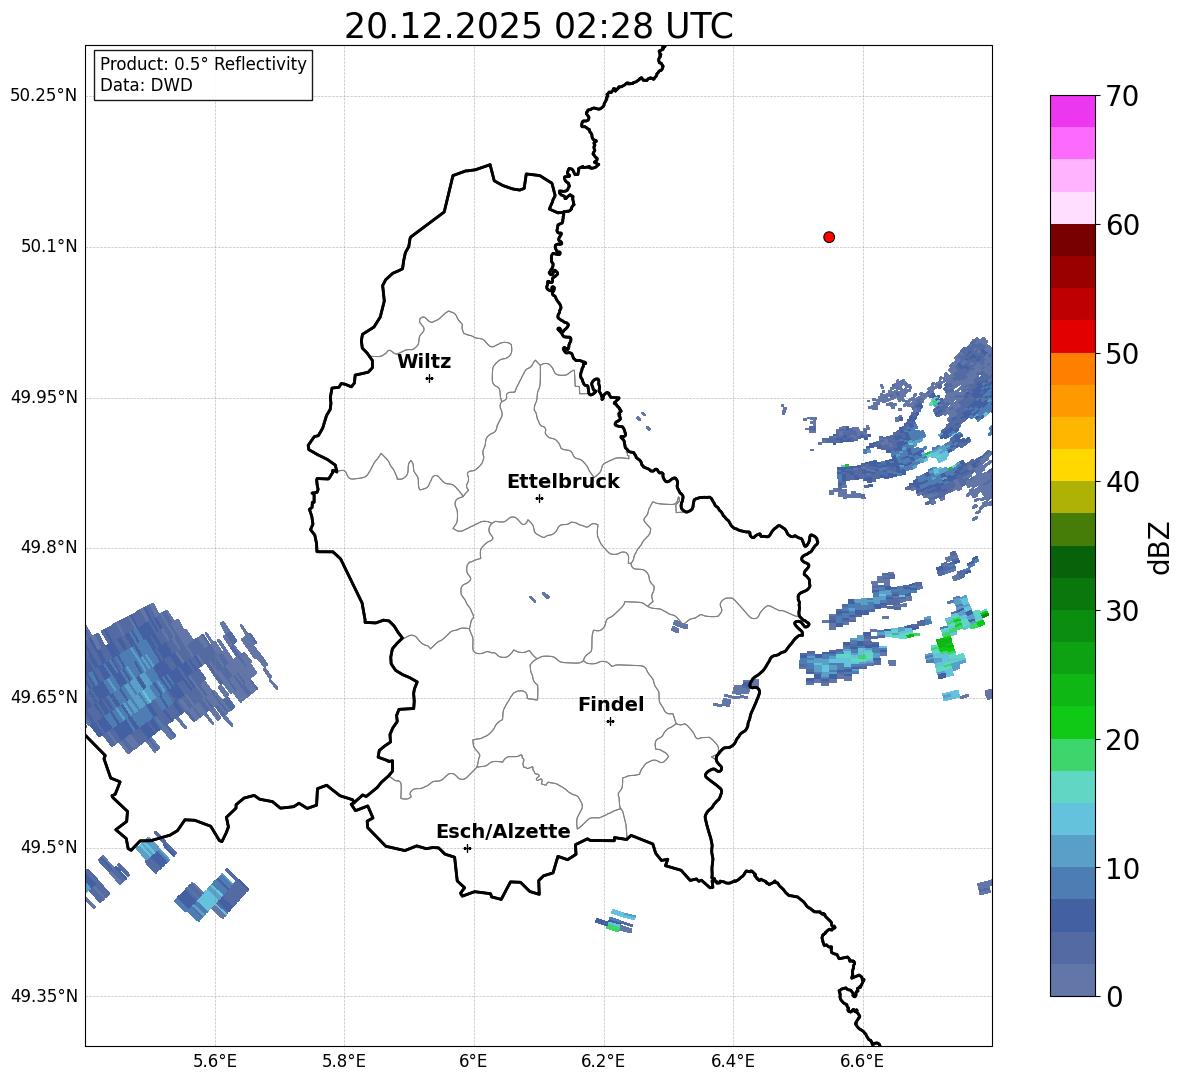This screenshot has width=1184, height=1081.
Task: Click the title 20.12.2025 02:28 UTC
Action: (538, 26)
